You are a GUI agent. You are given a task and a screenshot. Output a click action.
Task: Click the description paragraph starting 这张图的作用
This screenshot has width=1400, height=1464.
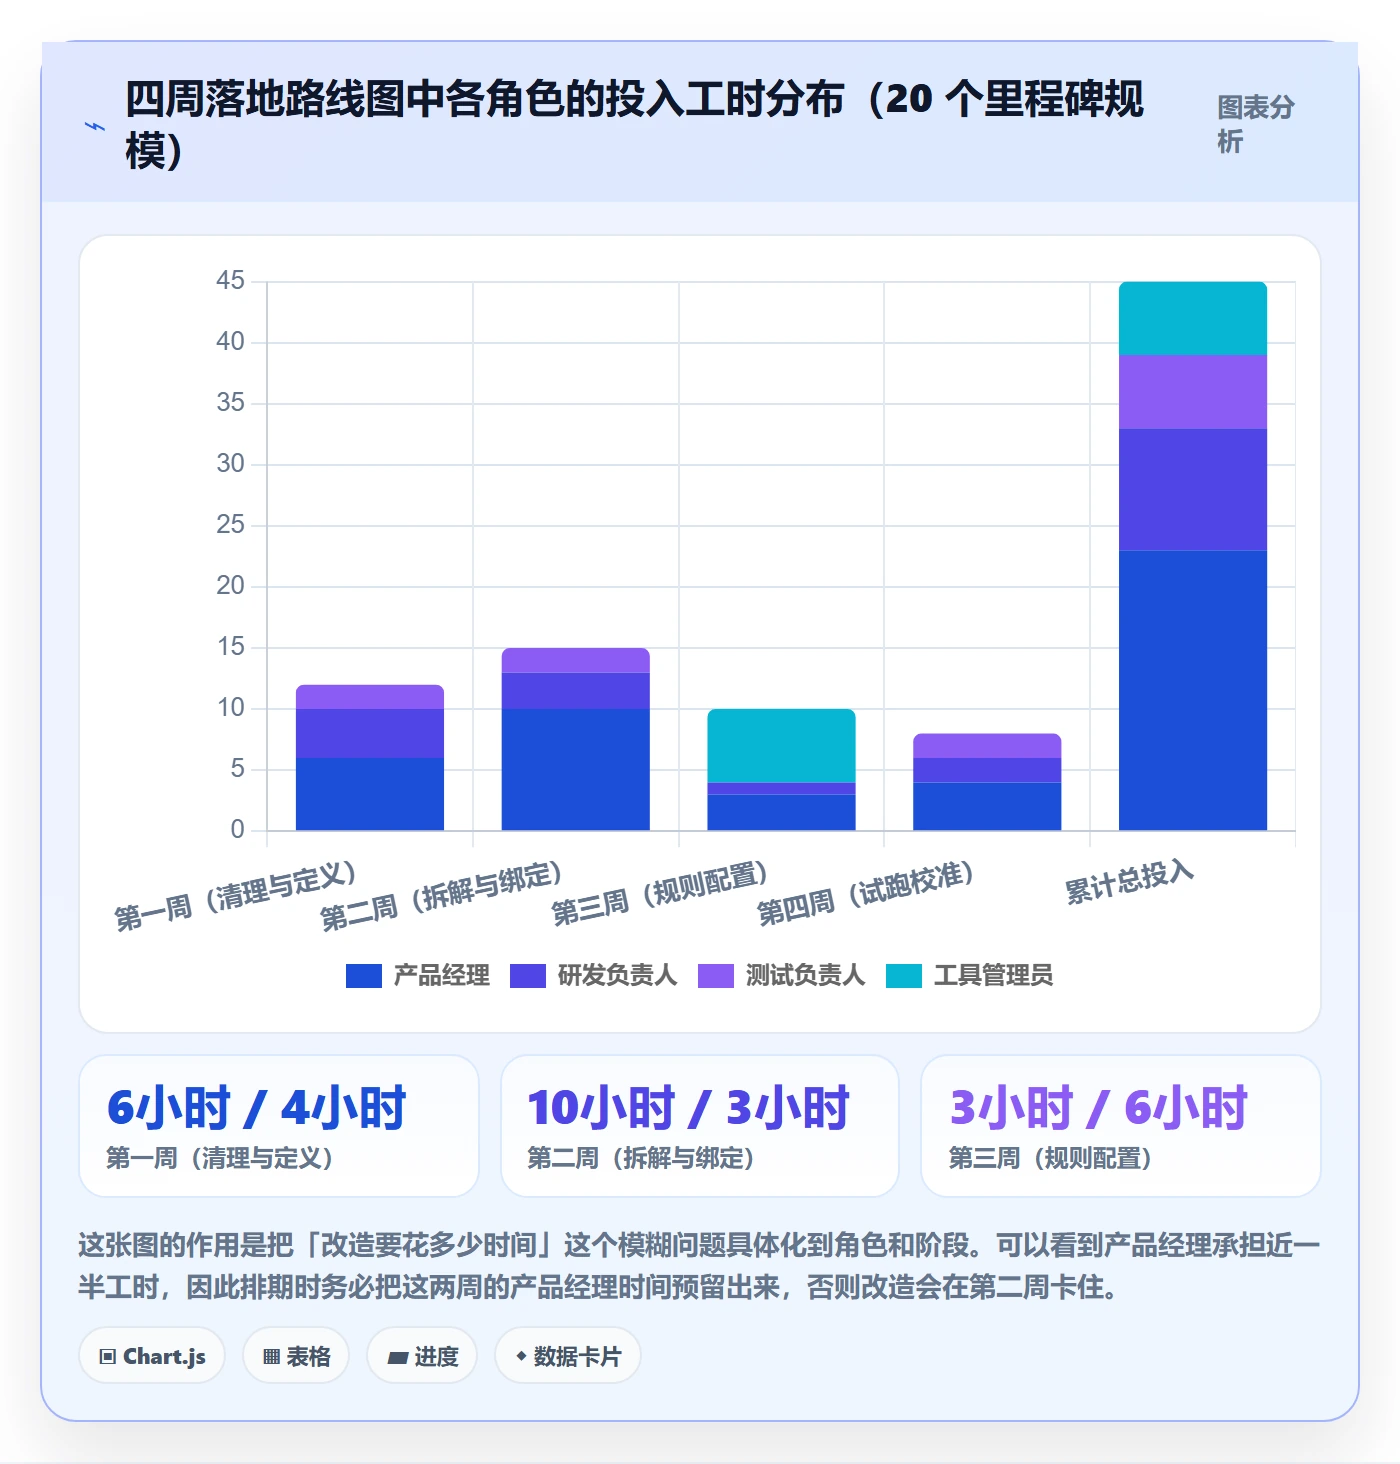(x=700, y=1265)
